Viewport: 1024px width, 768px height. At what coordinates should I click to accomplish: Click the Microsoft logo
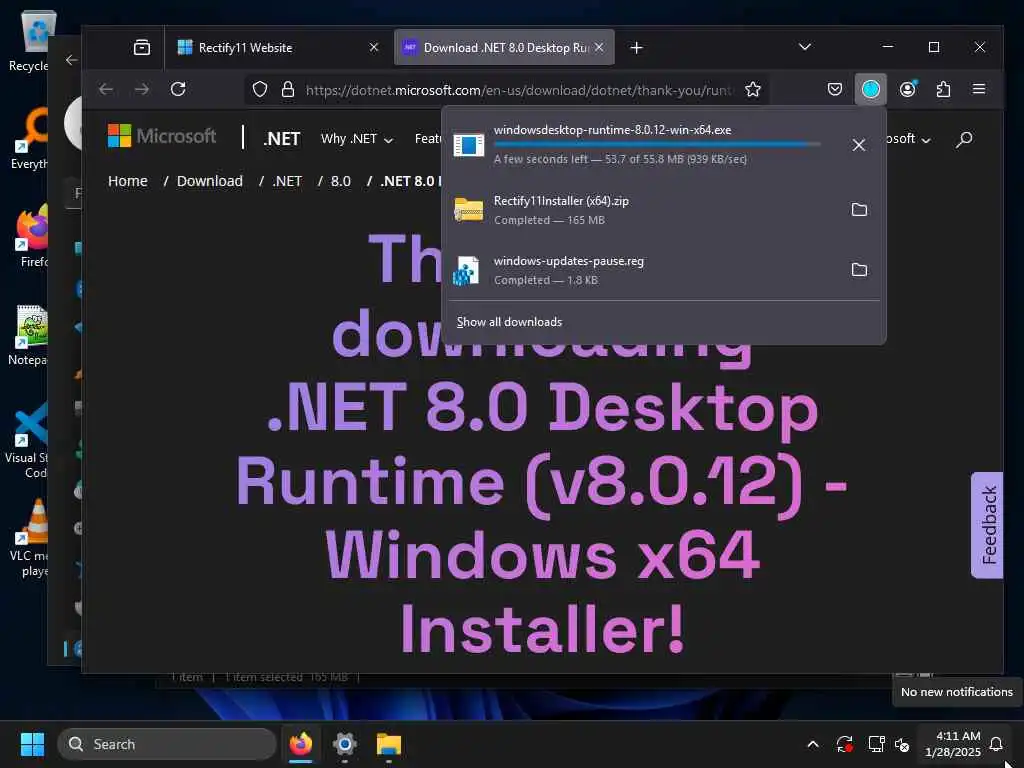click(161, 136)
